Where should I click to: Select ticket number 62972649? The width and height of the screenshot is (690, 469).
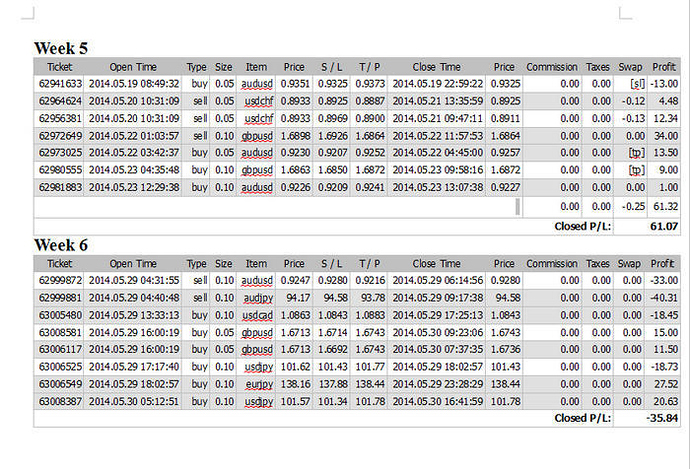click(x=60, y=136)
